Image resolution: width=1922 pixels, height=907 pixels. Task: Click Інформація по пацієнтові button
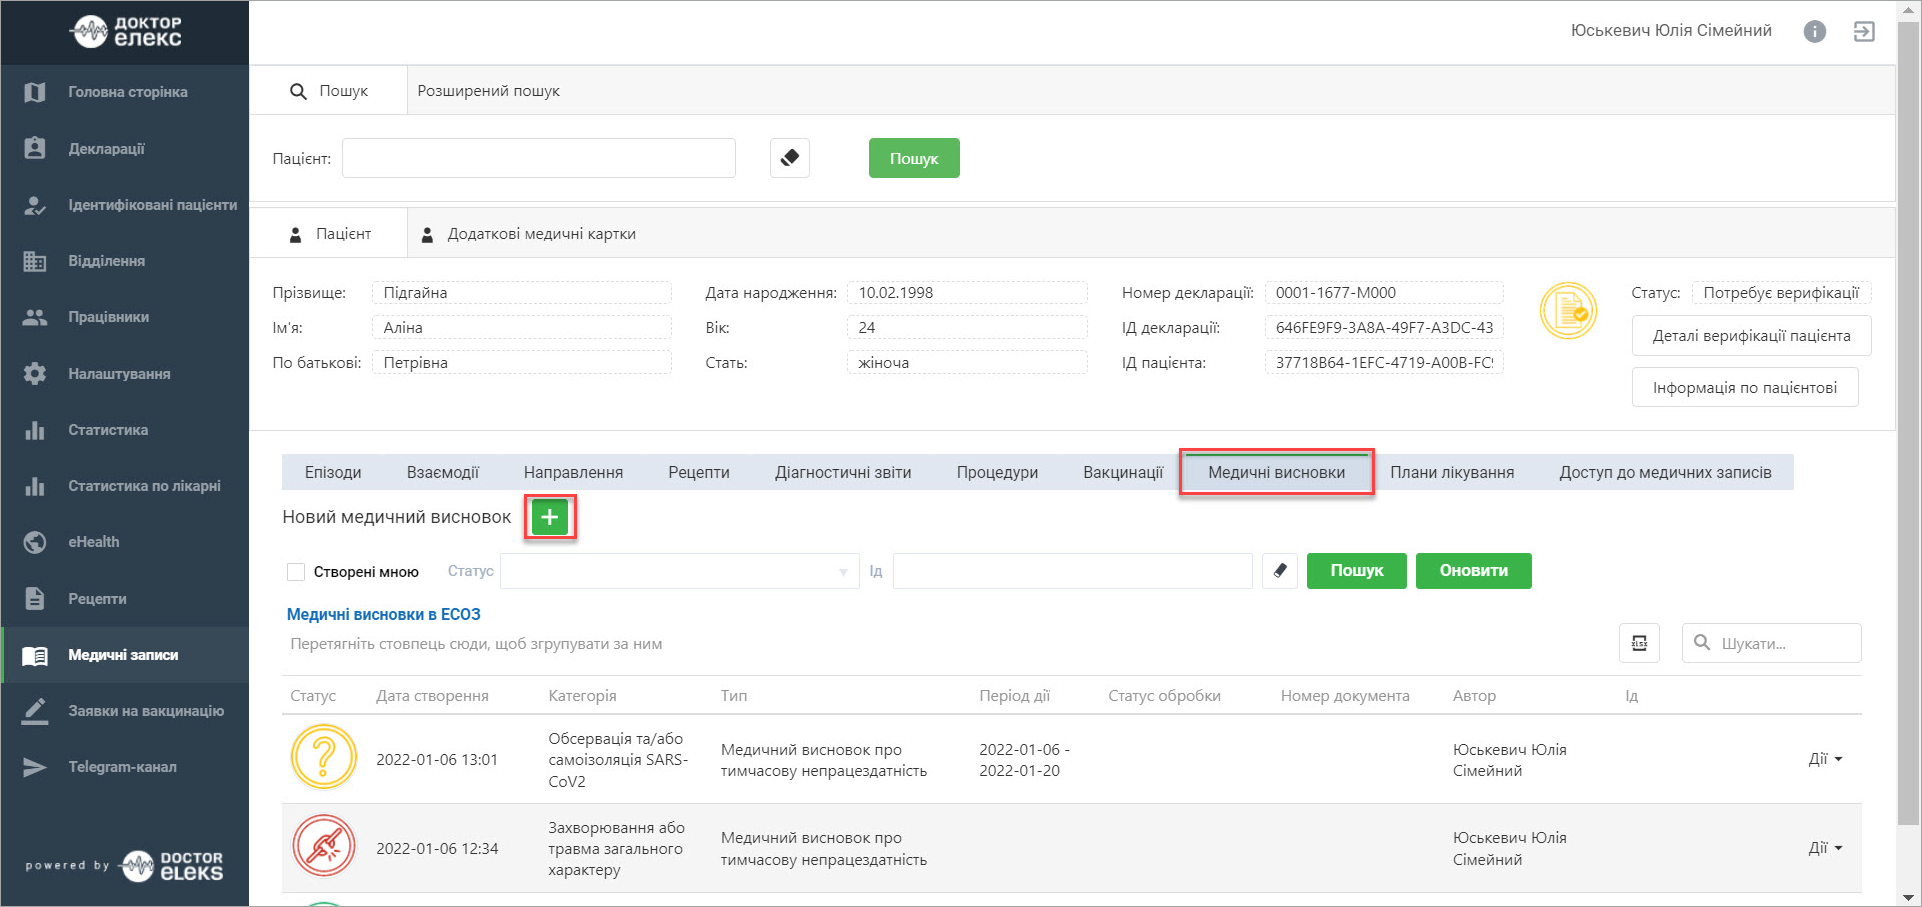[1745, 387]
